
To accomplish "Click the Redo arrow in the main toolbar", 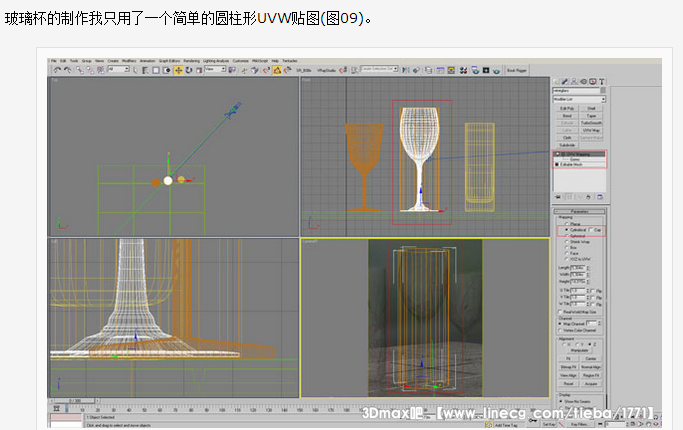I will (x=68, y=70).
